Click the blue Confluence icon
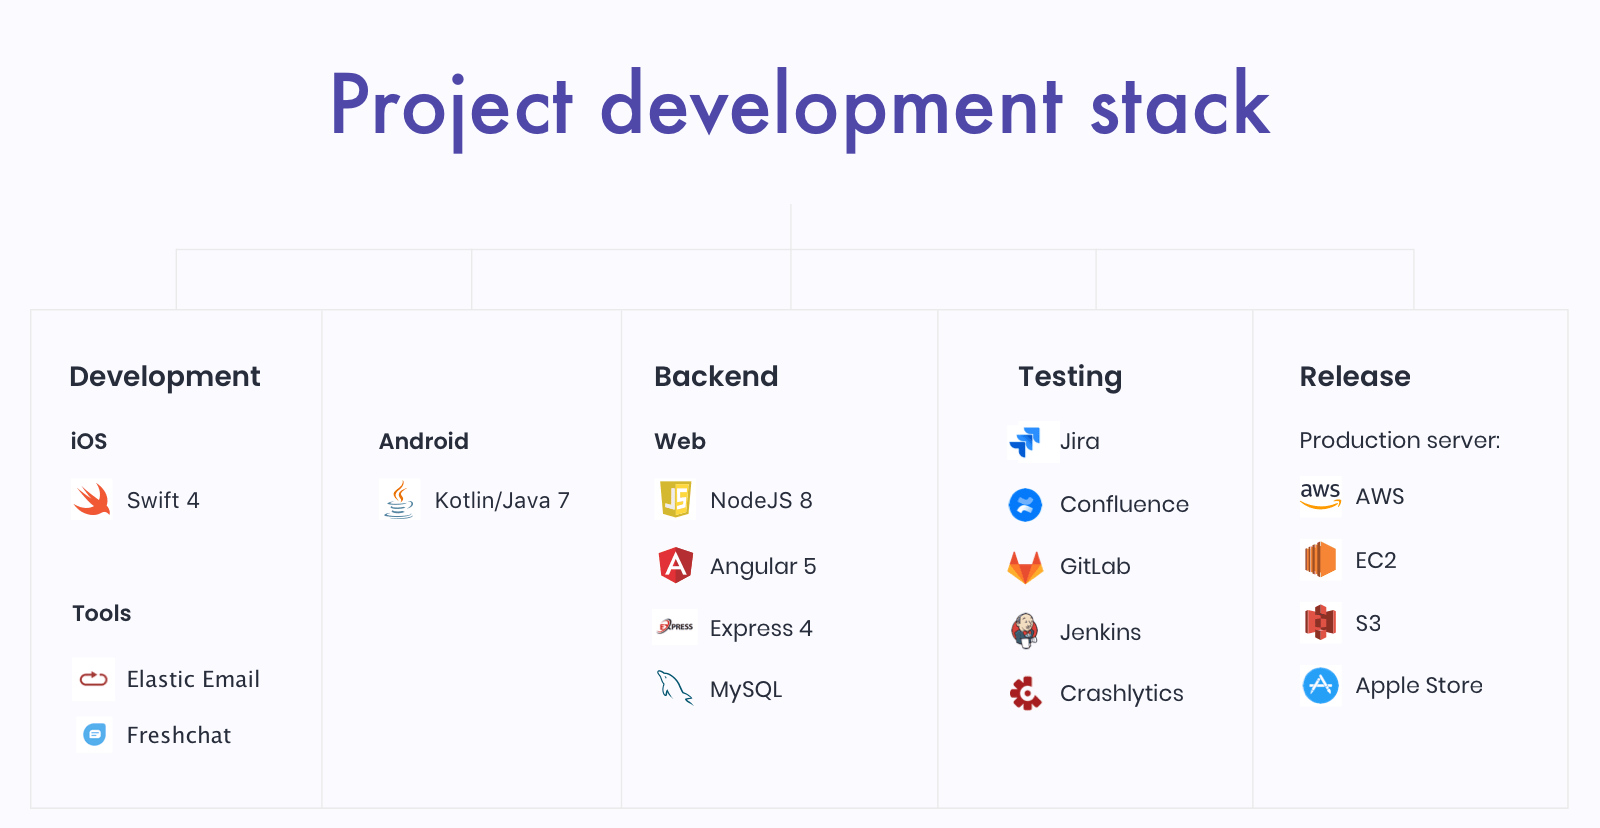The height and width of the screenshot is (828, 1600). tap(1025, 505)
